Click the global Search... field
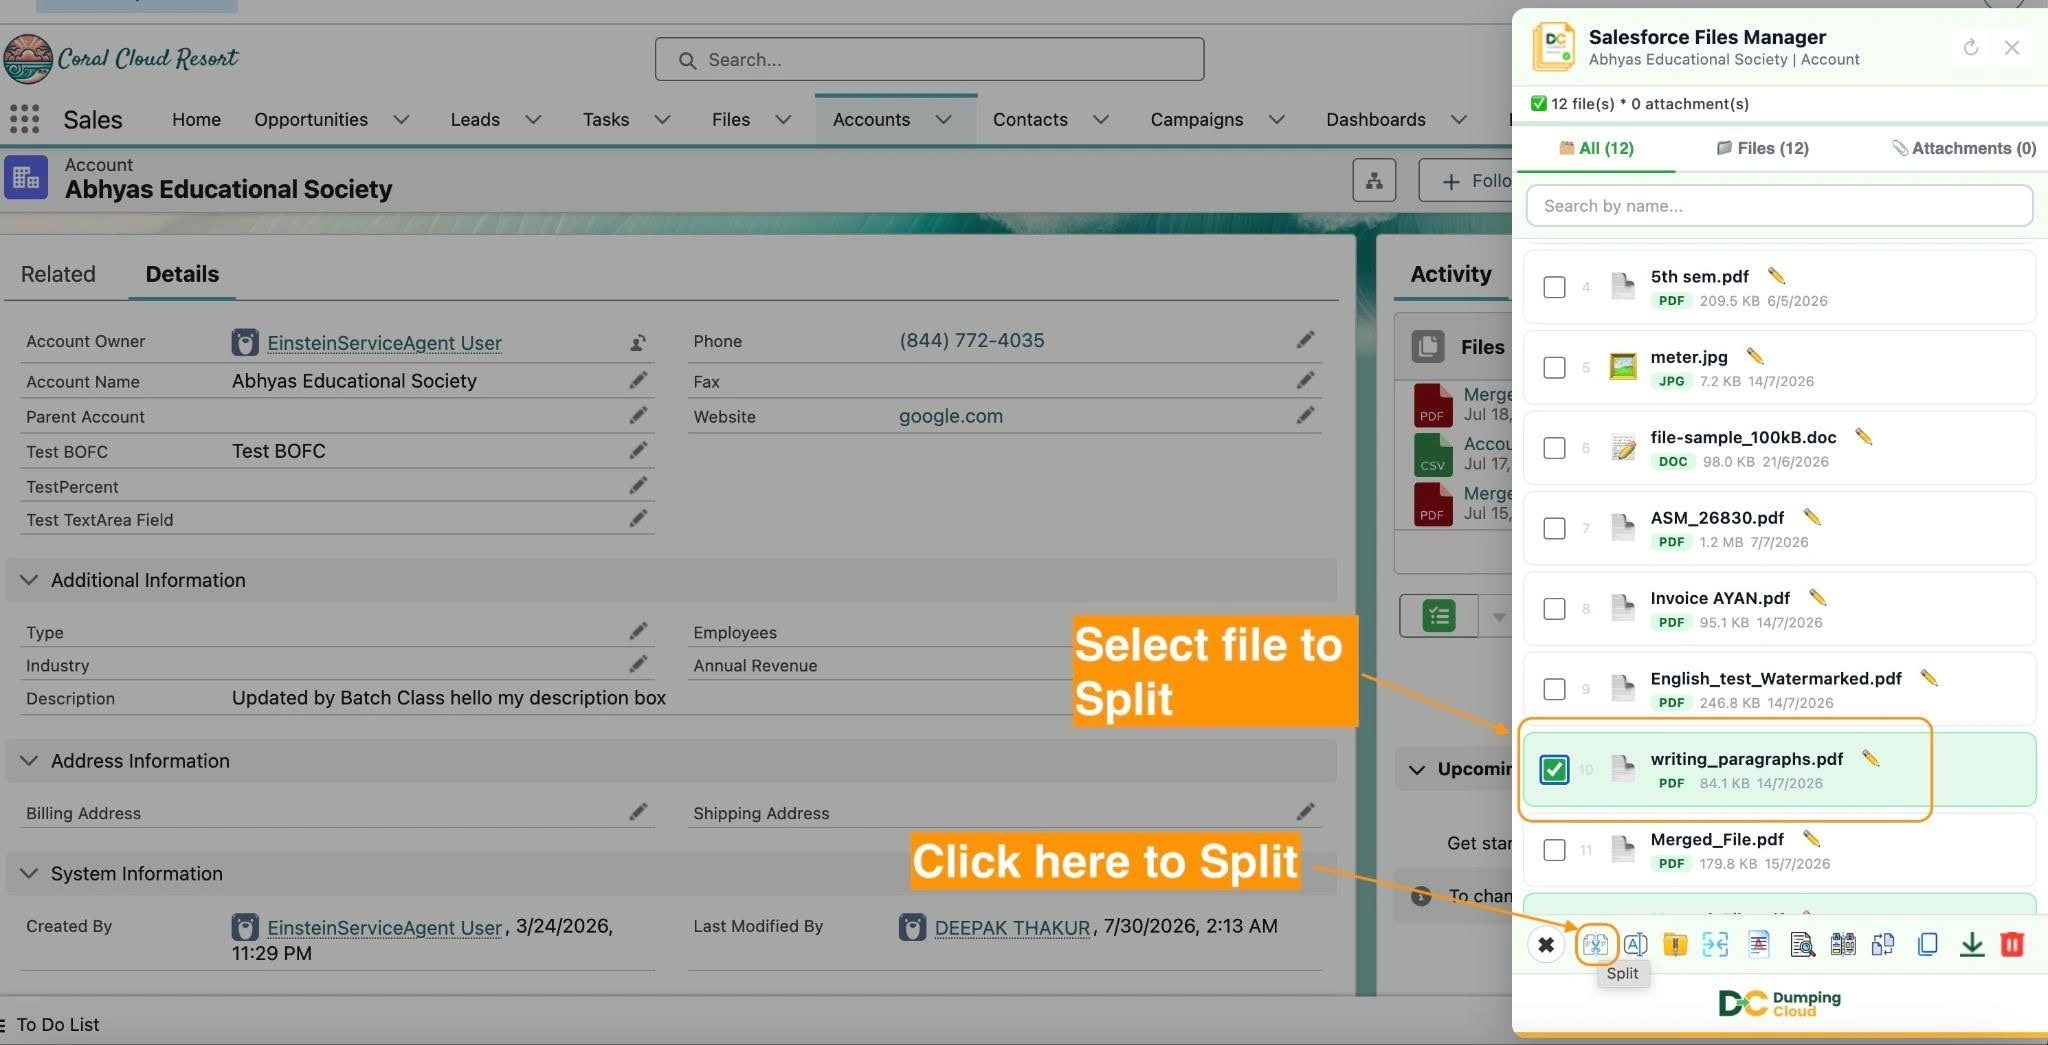2048x1045 pixels. click(929, 59)
